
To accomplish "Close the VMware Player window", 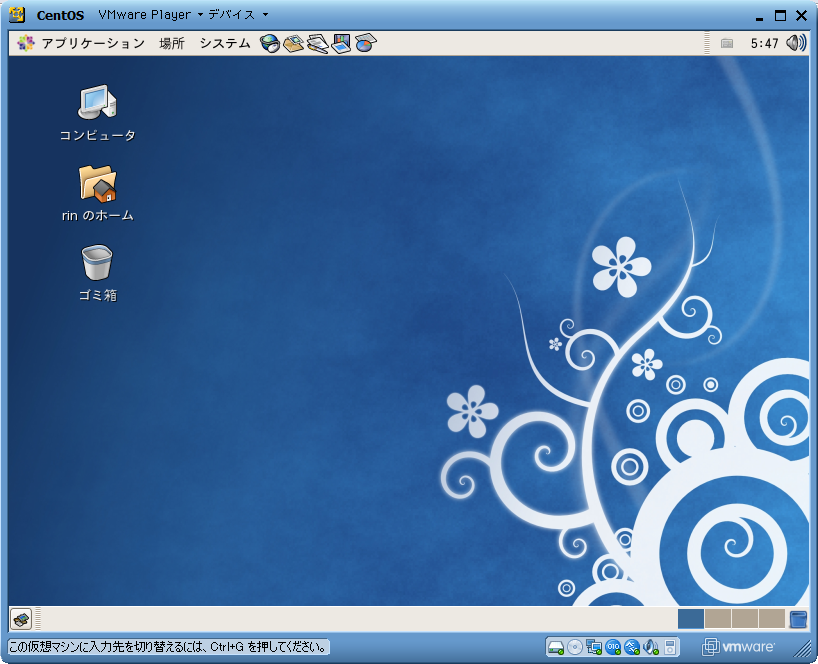I will (801, 16).
